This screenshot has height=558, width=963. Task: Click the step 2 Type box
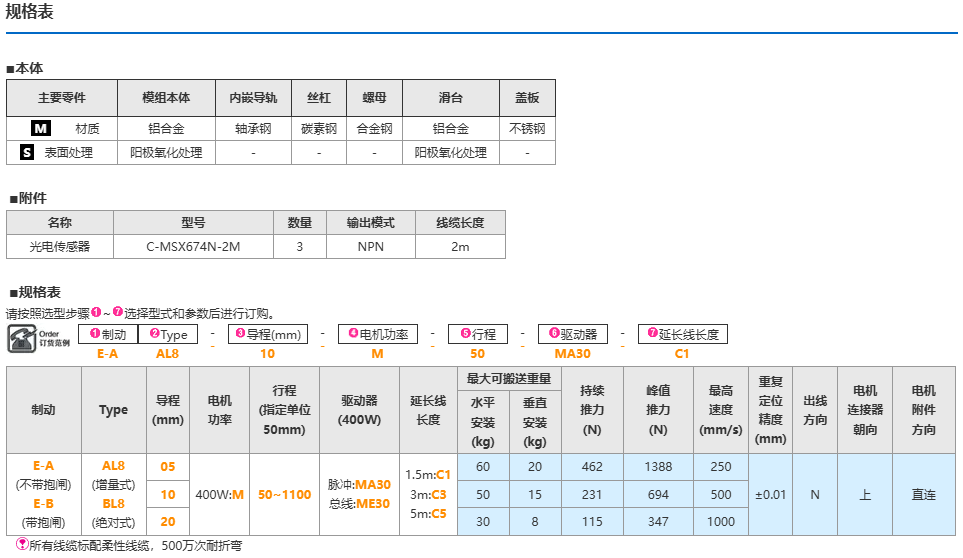[x=168, y=335]
